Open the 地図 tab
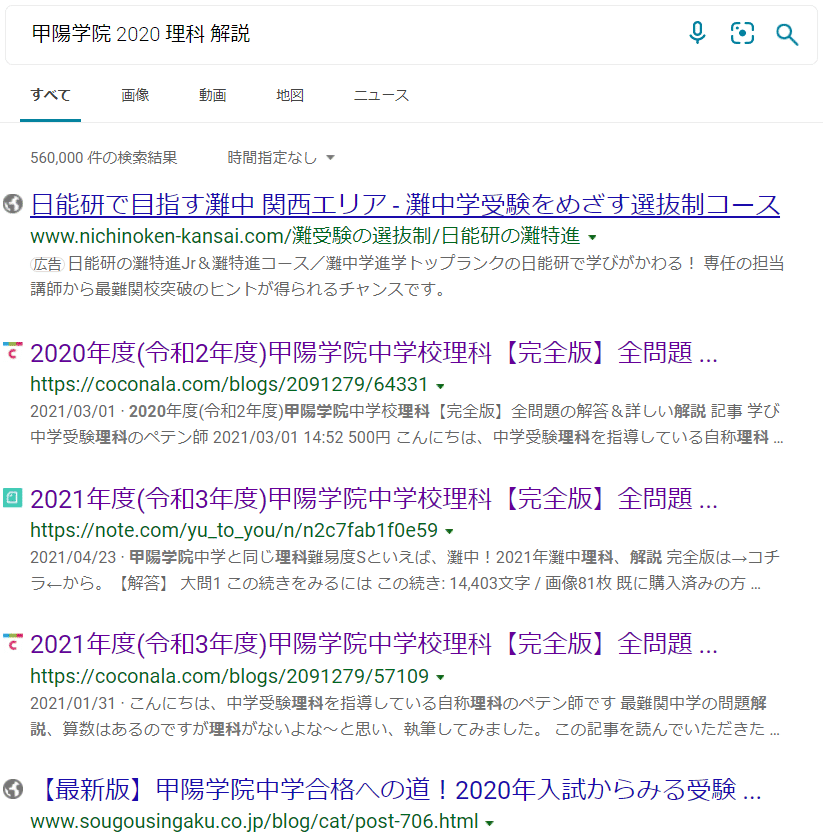Viewport: 823px width, 832px height. tap(290, 96)
